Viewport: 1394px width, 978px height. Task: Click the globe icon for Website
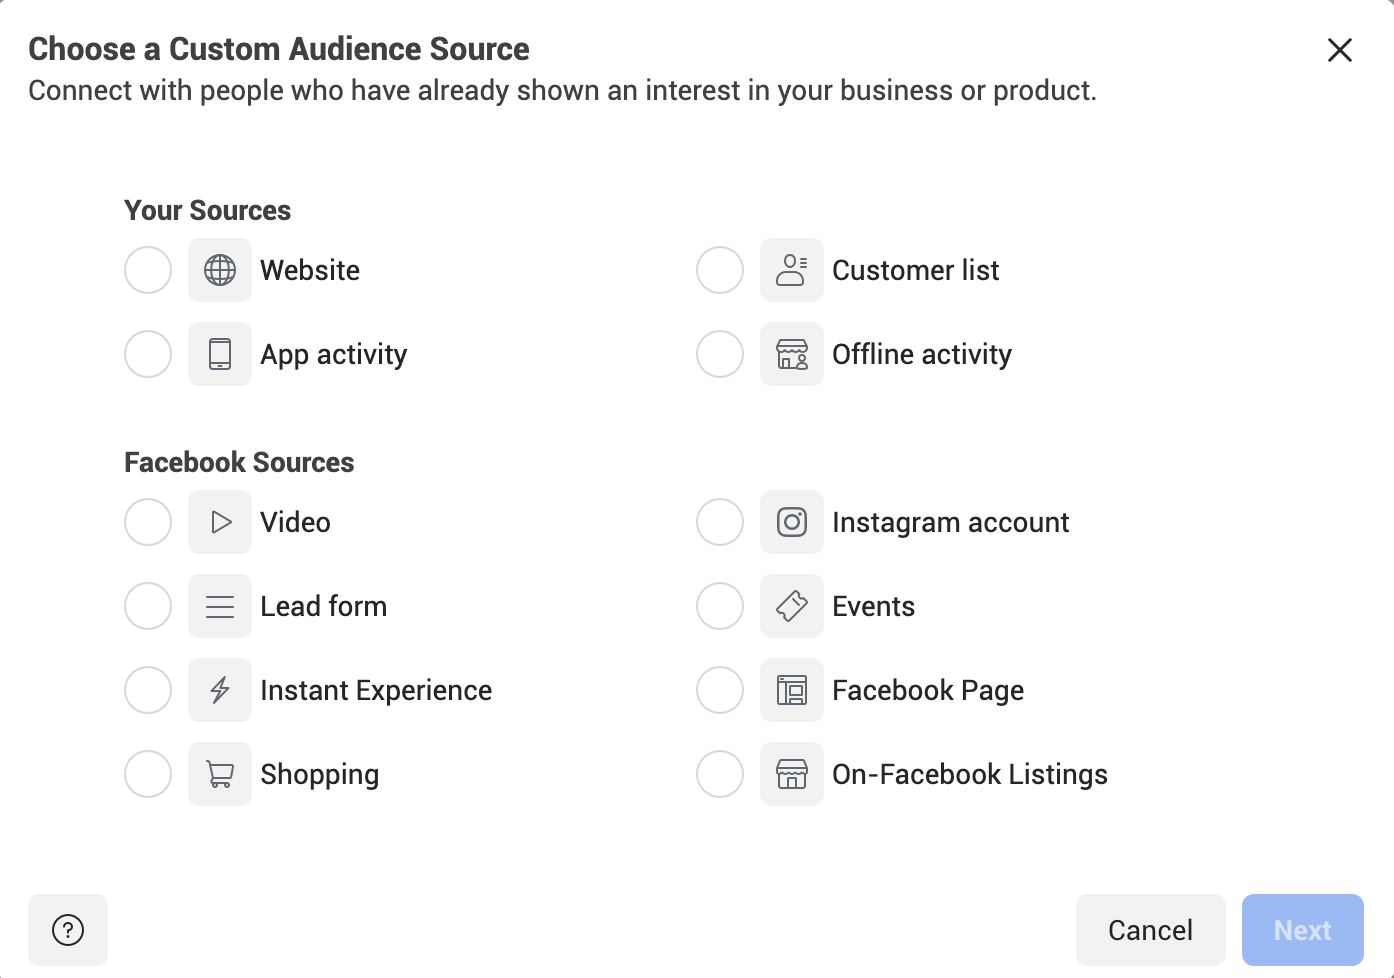pos(220,270)
